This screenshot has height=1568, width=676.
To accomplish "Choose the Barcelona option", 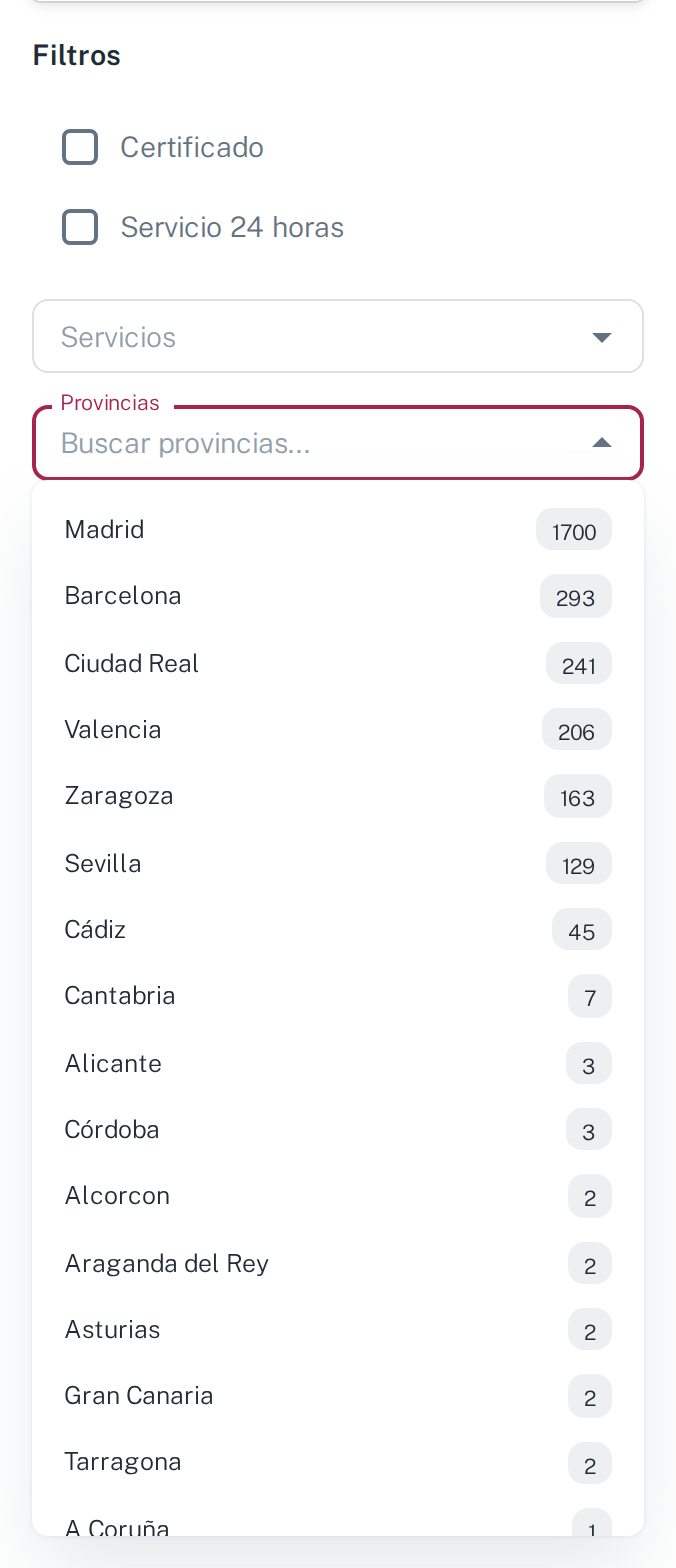I will click(x=338, y=596).
